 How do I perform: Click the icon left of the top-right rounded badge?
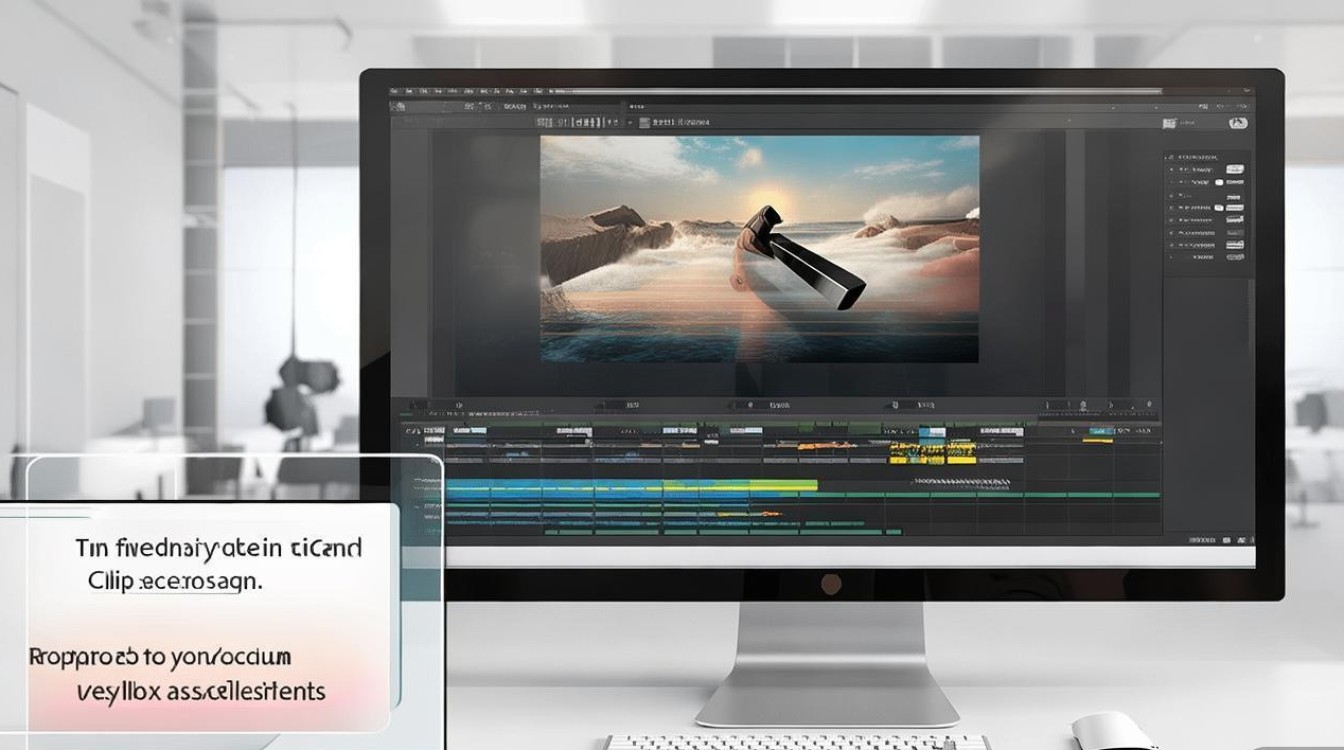[1168, 123]
